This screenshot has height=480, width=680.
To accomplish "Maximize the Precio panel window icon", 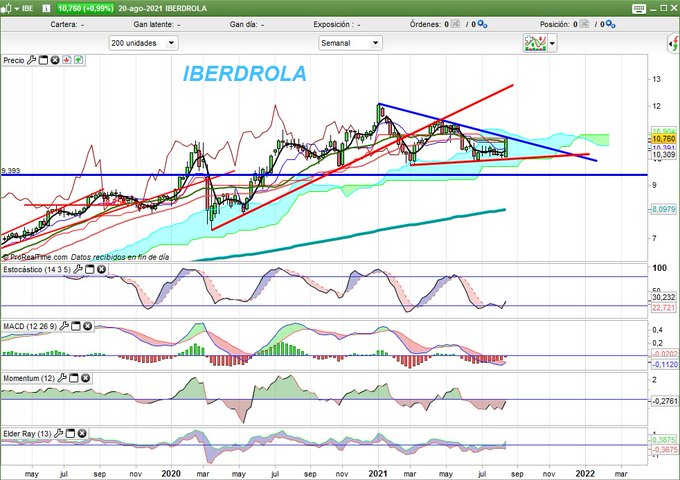I will [43, 60].
